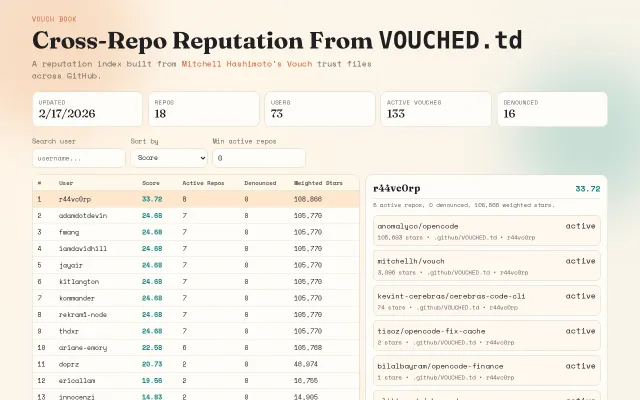Click weighted stars 108,868 cell
The image size is (640, 400).
point(308,199)
